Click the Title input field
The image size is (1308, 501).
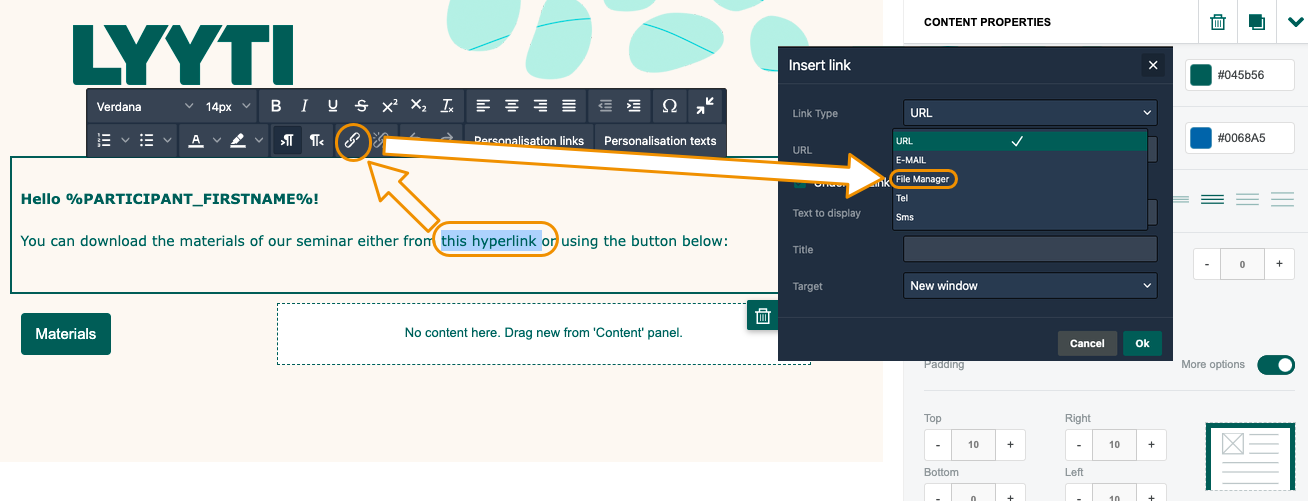pyautogui.click(x=1029, y=249)
